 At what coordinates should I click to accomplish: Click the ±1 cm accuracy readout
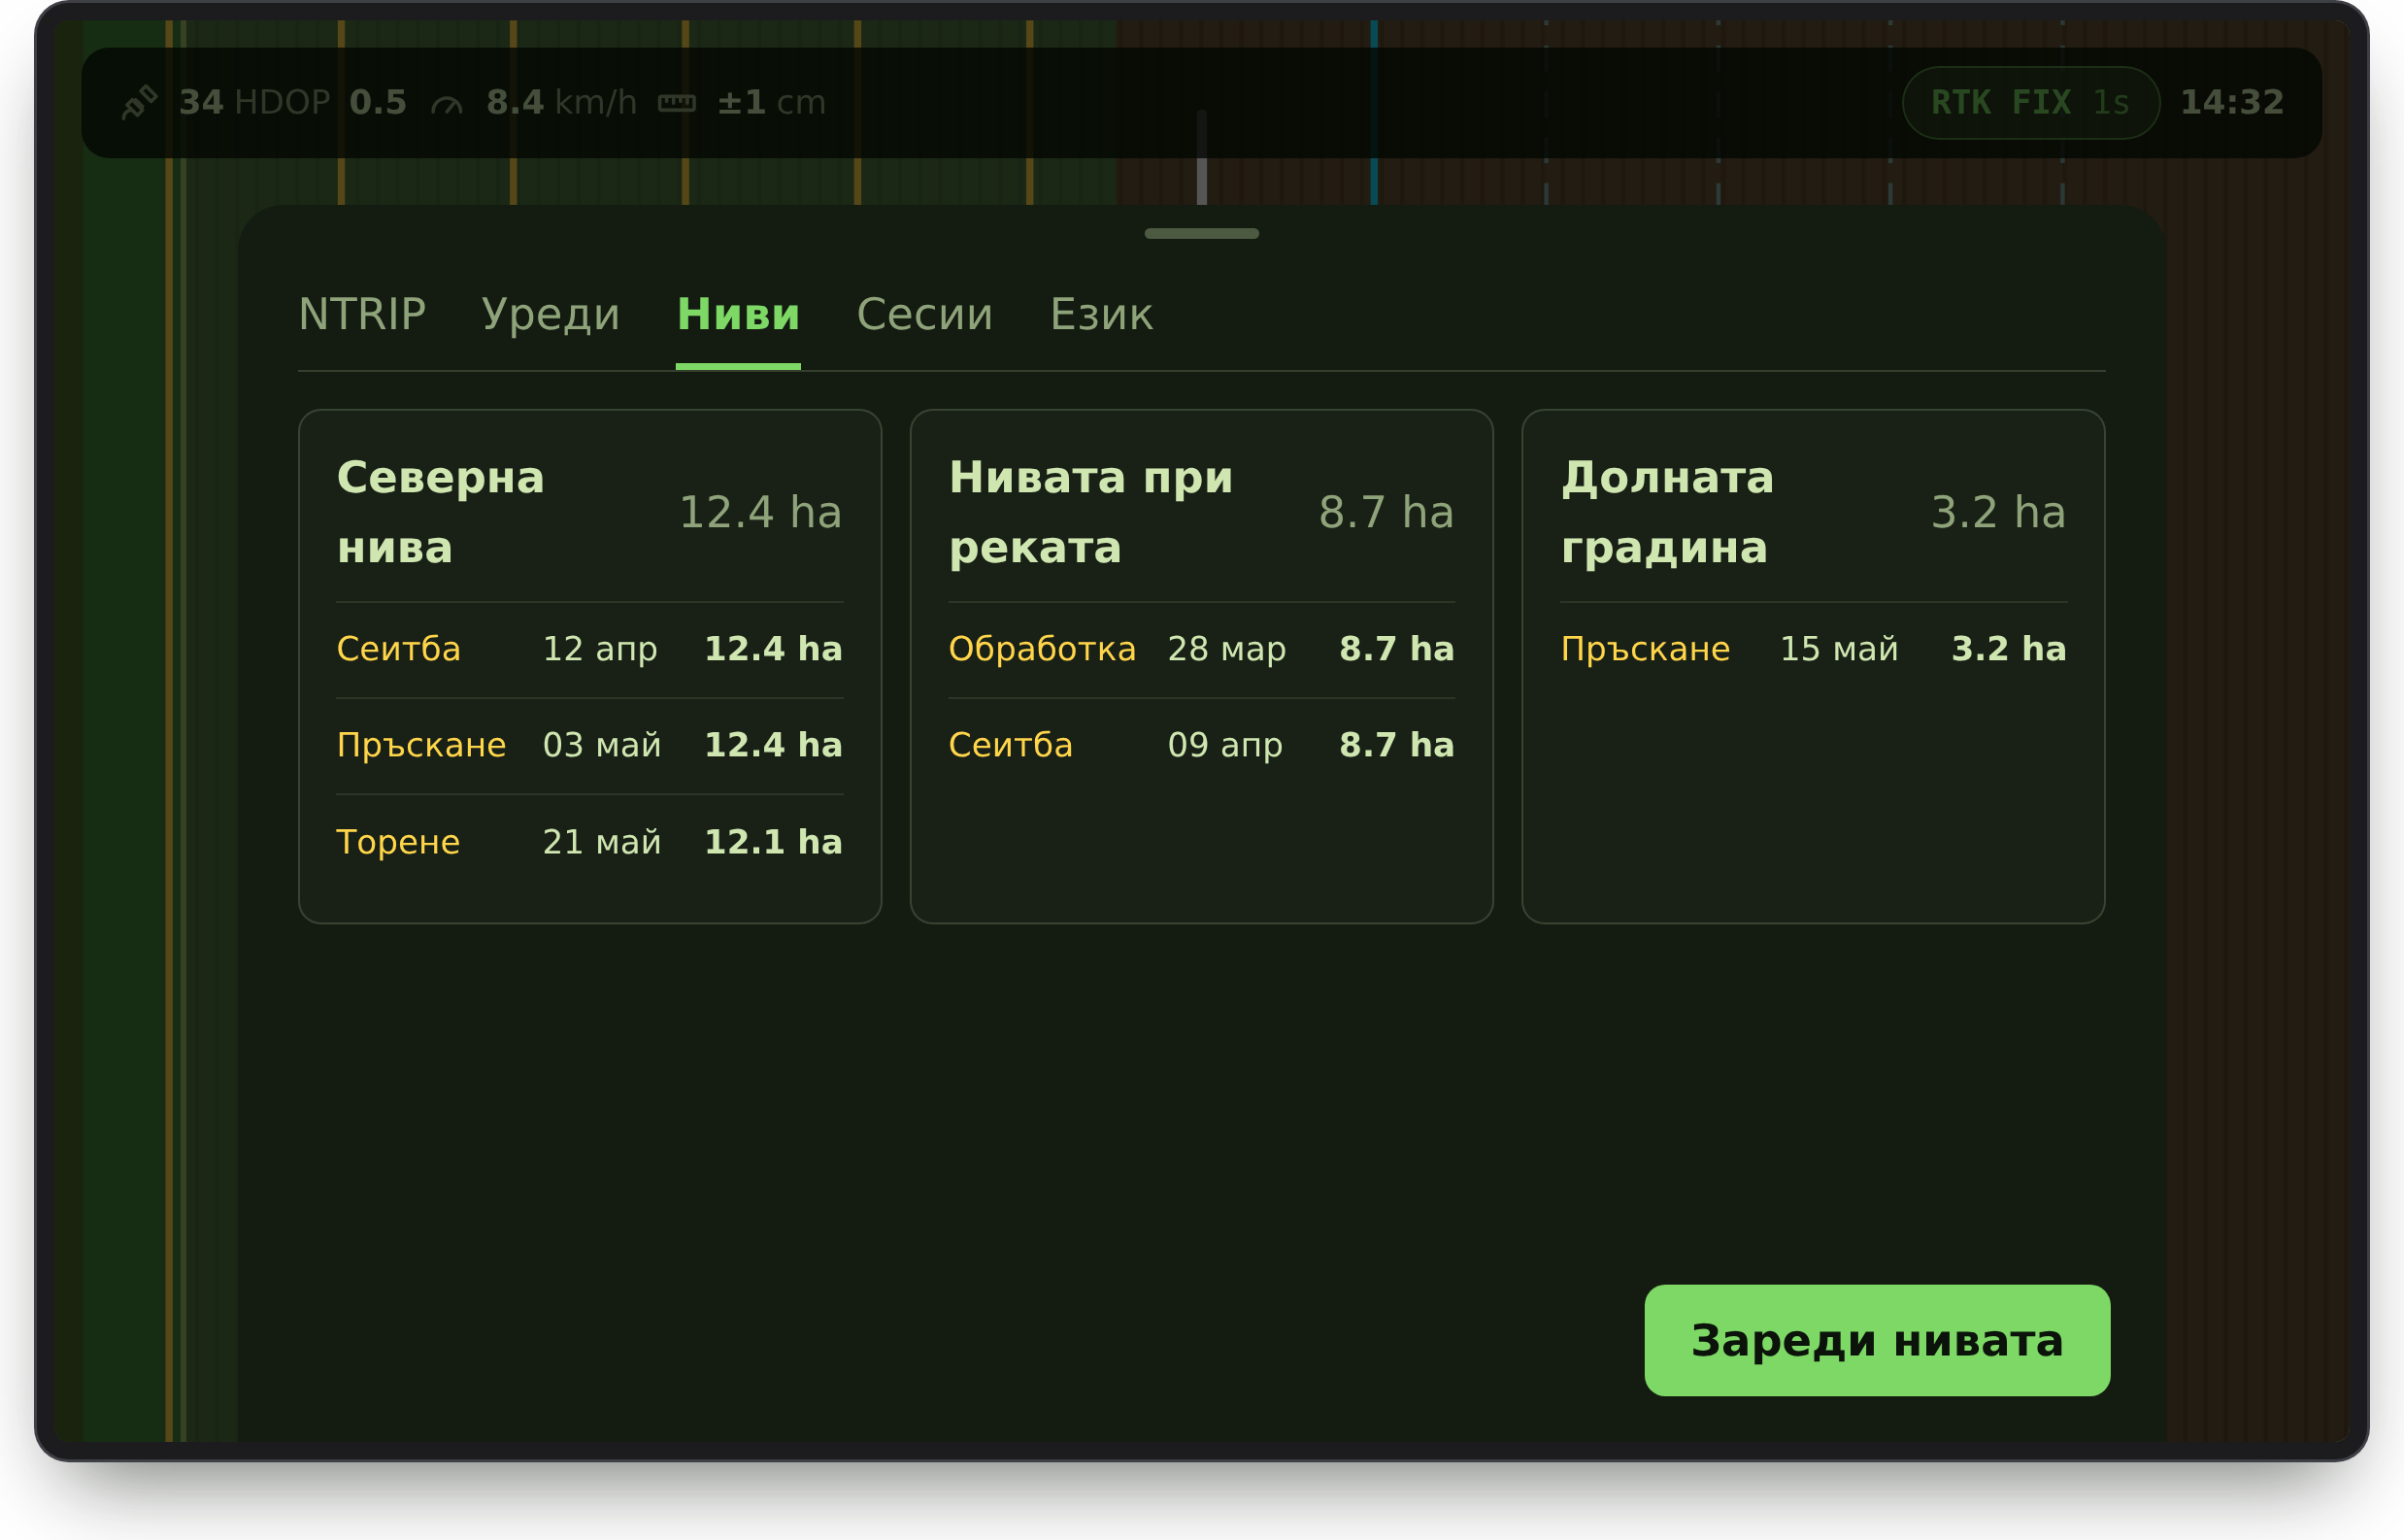point(771,102)
